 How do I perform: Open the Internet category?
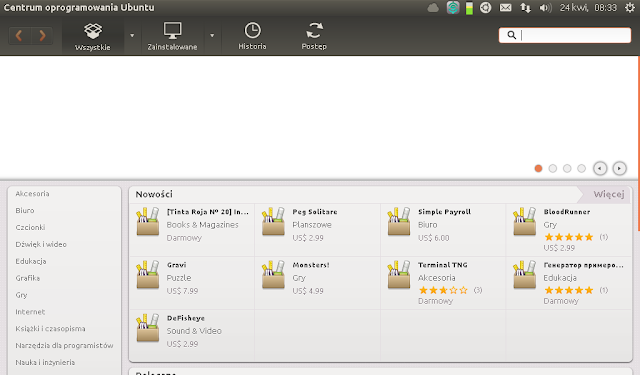click(x=30, y=312)
